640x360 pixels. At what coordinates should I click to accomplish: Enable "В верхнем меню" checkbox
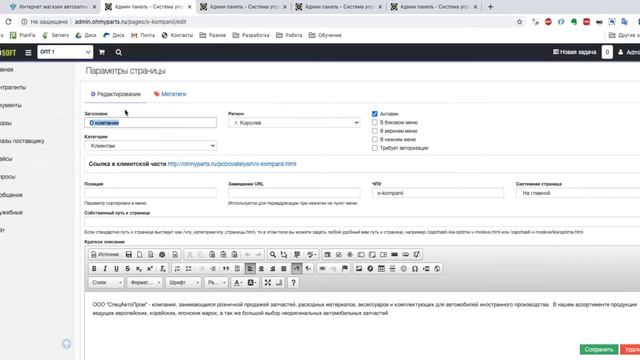(375, 131)
